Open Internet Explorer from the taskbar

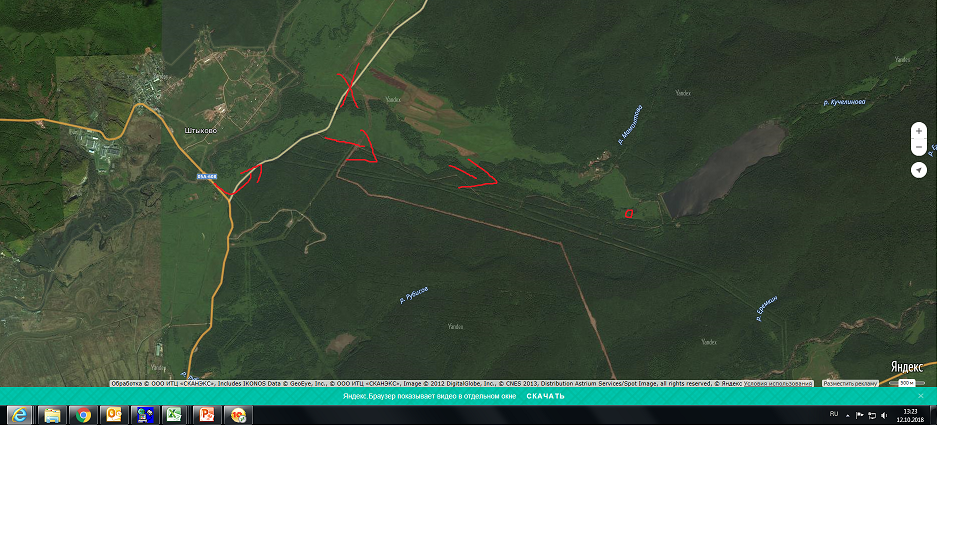click(x=19, y=415)
